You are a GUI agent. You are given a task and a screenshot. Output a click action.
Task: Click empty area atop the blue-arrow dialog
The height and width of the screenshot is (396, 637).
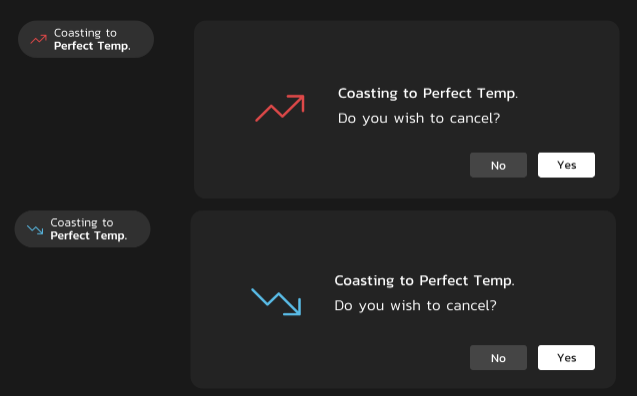403,240
